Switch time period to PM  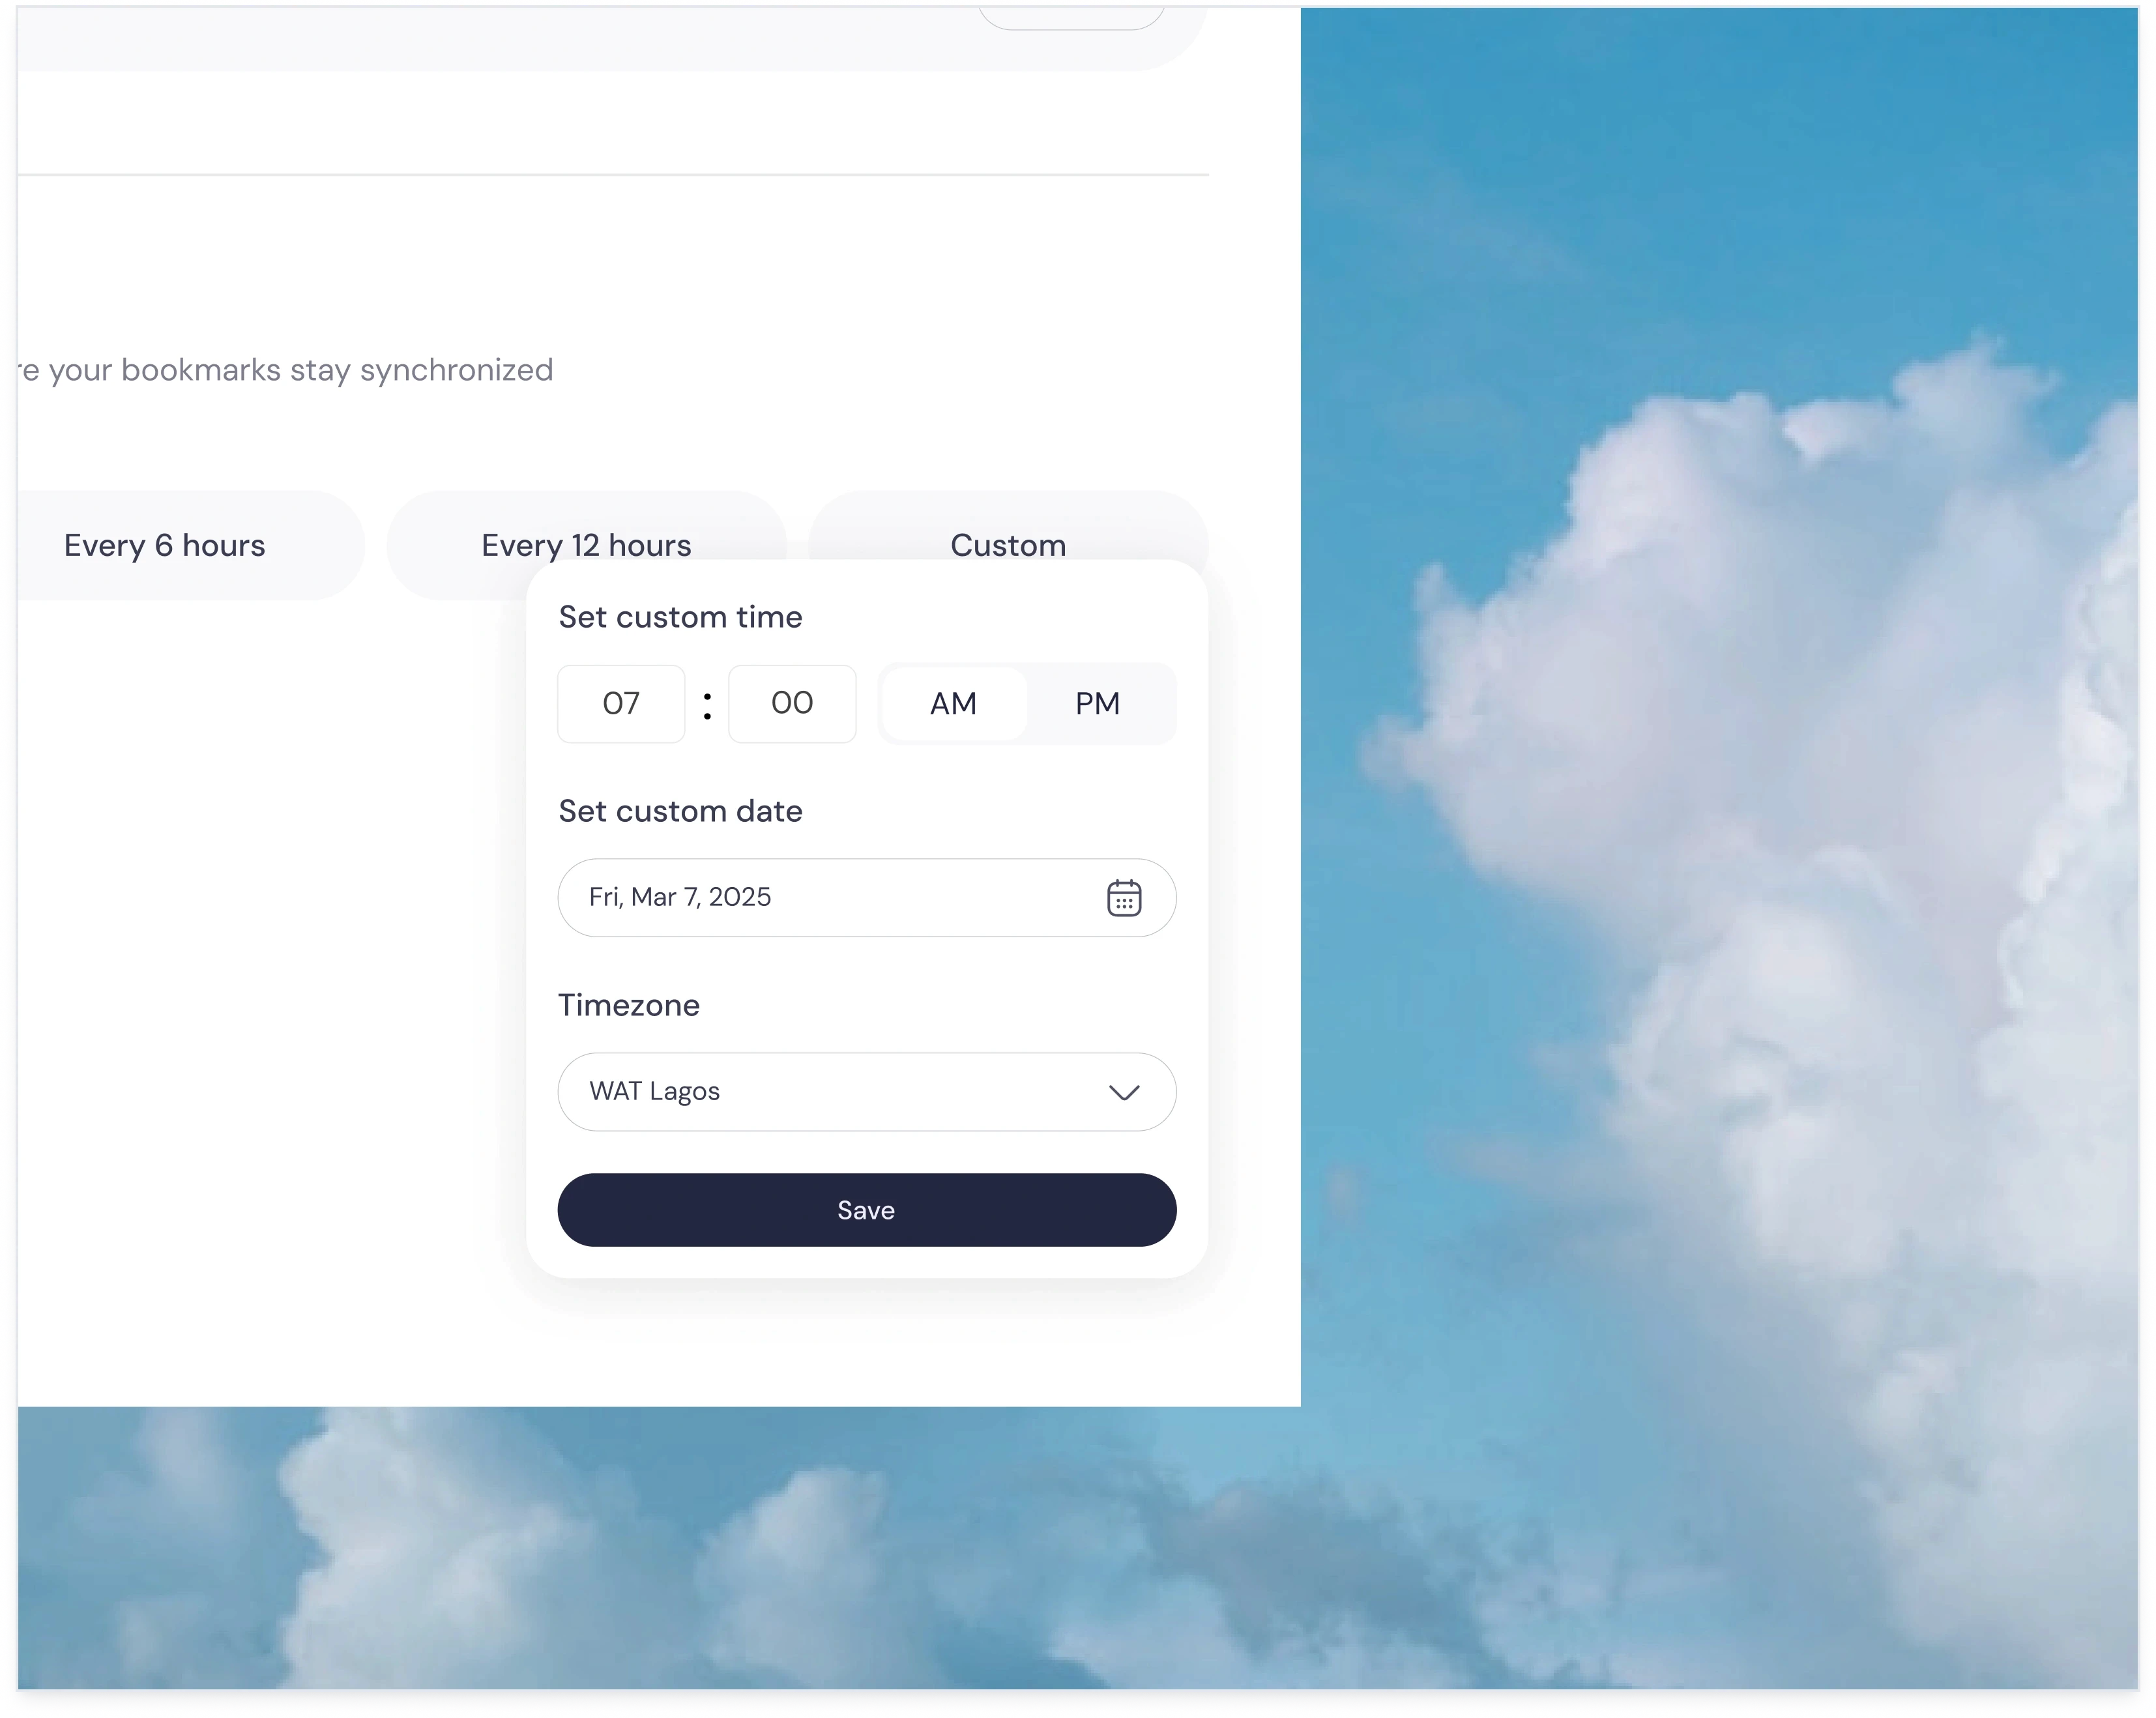coord(1096,703)
